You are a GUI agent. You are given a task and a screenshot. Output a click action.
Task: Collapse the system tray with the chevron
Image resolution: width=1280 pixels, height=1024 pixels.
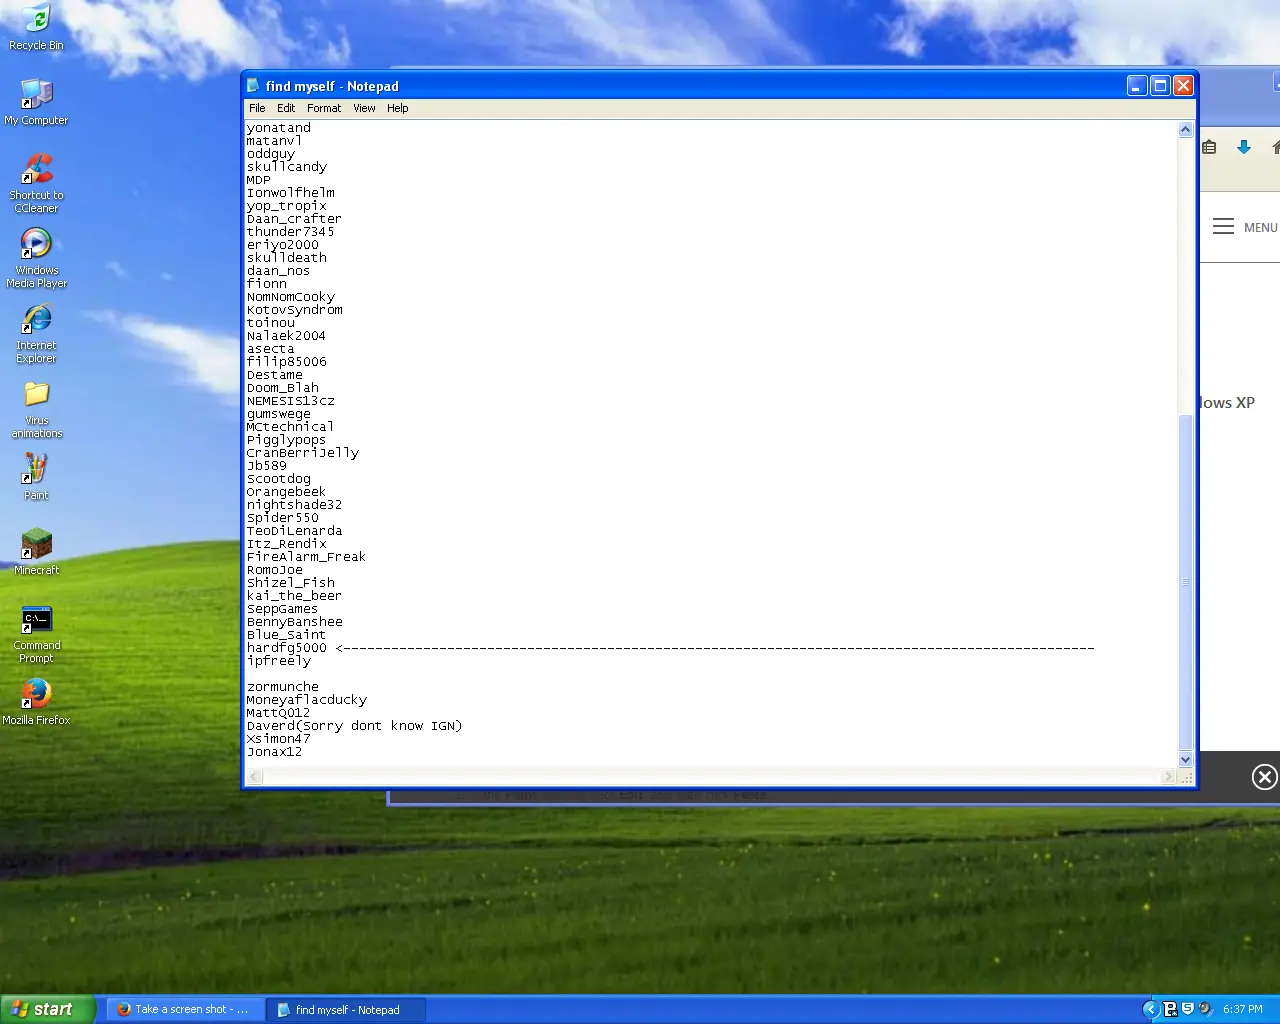click(x=1150, y=1009)
